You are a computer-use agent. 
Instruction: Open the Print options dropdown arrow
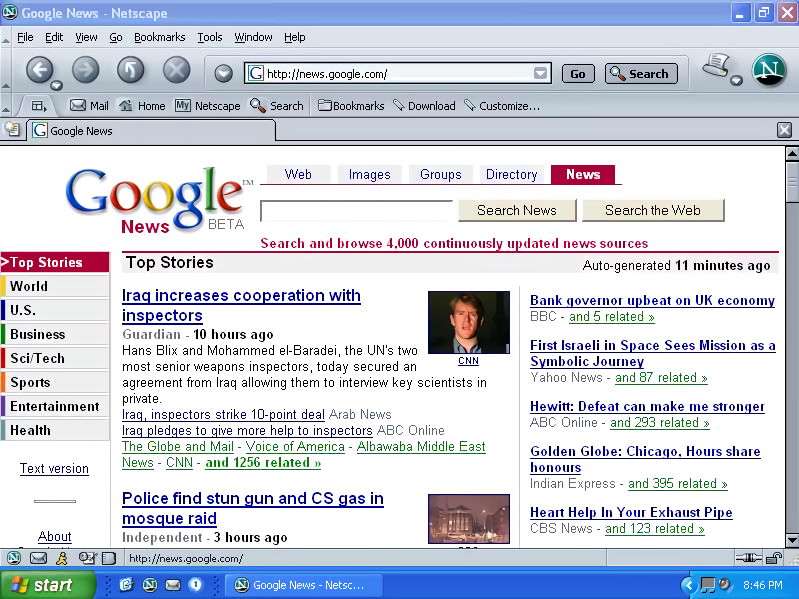pos(736,80)
